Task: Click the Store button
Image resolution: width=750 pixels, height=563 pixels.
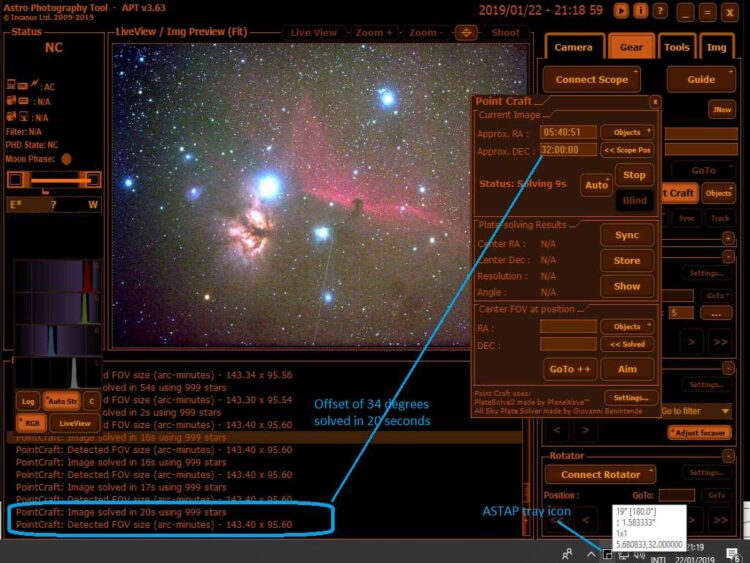Action: click(x=627, y=261)
